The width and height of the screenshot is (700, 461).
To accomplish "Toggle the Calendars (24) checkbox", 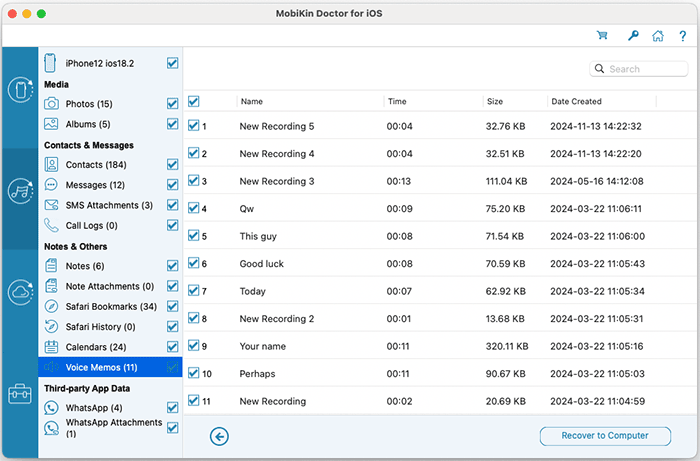I will pos(172,346).
